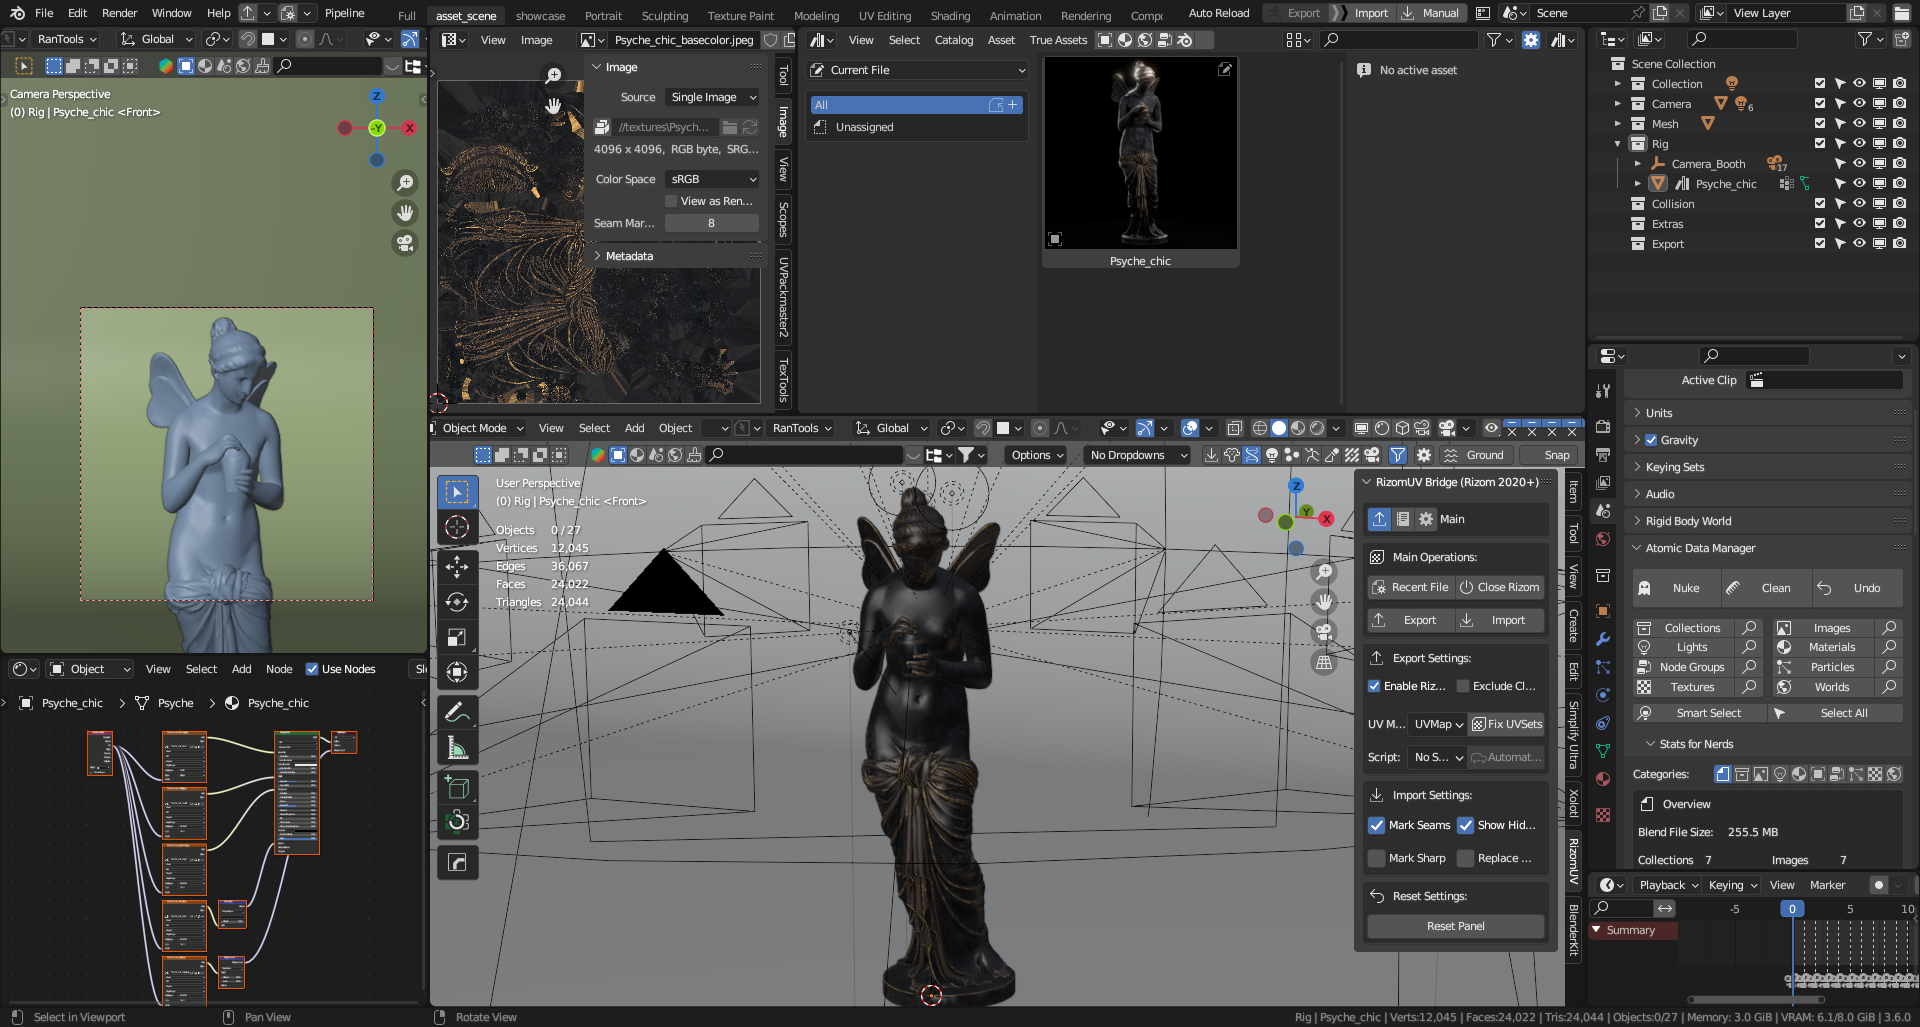The width and height of the screenshot is (1920, 1027).
Task: Open the File menu in top bar
Action: tap(44, 13)
